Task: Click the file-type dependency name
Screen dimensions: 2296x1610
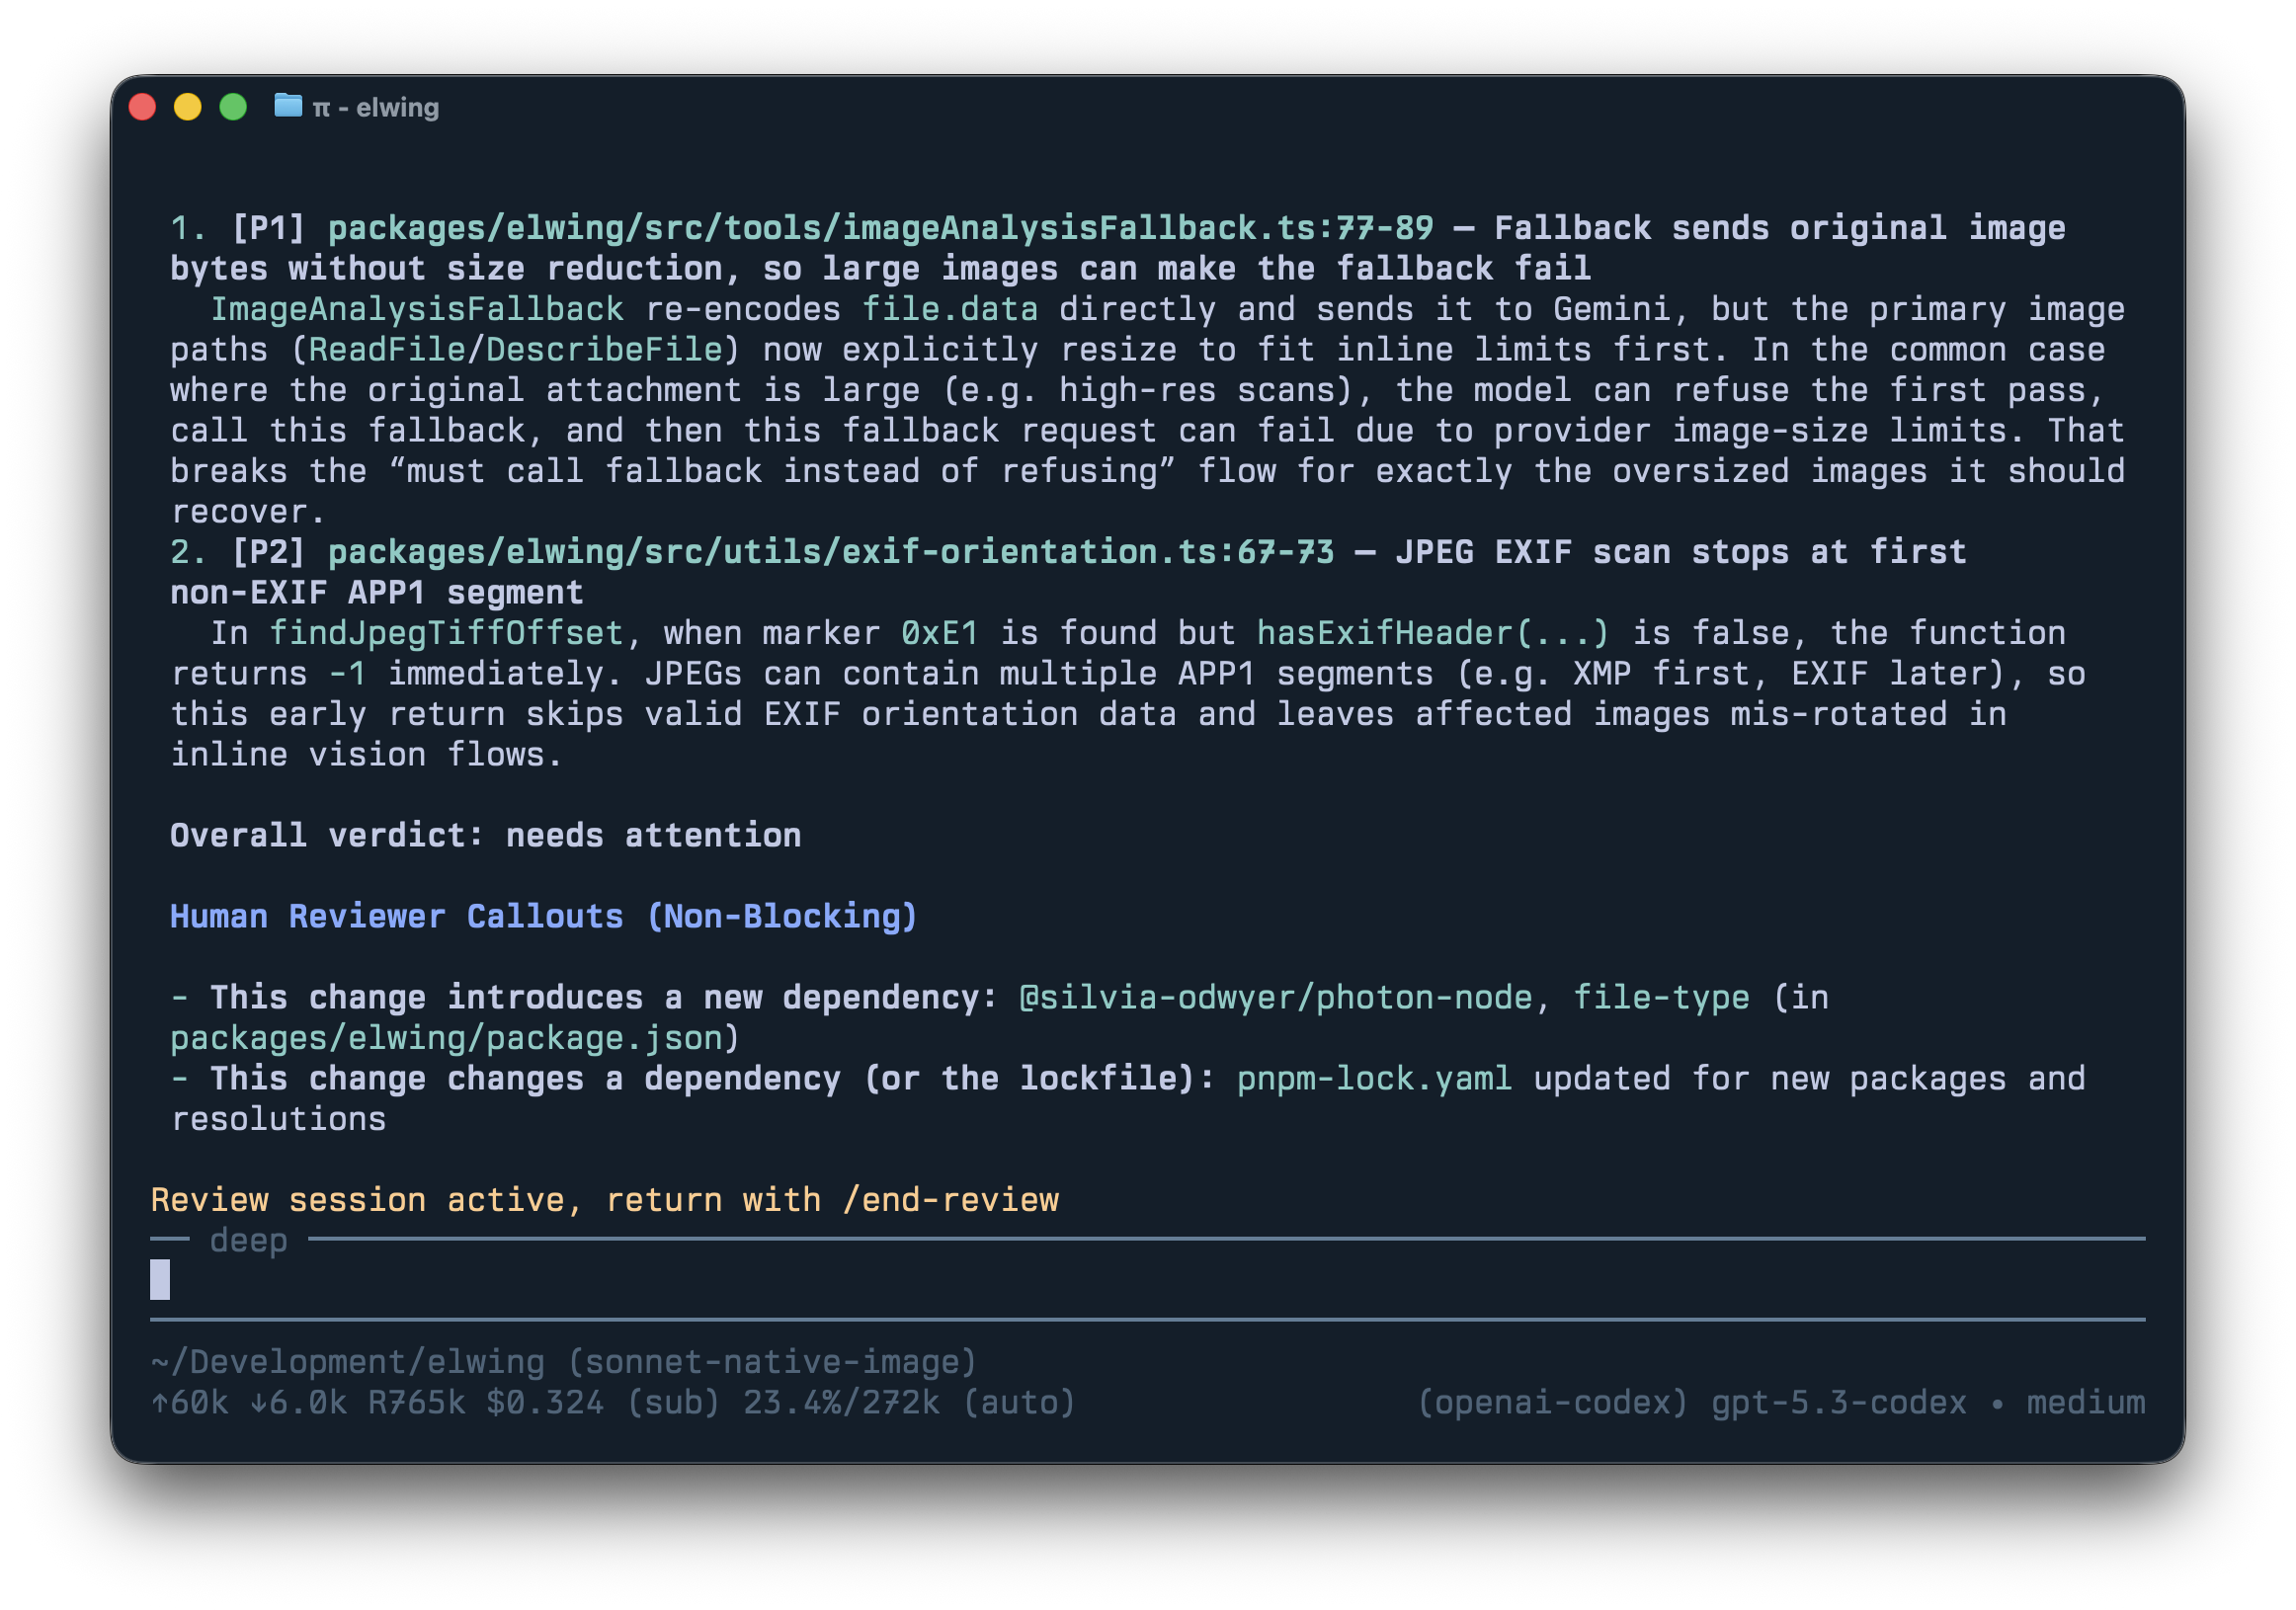Action: 1661,997
